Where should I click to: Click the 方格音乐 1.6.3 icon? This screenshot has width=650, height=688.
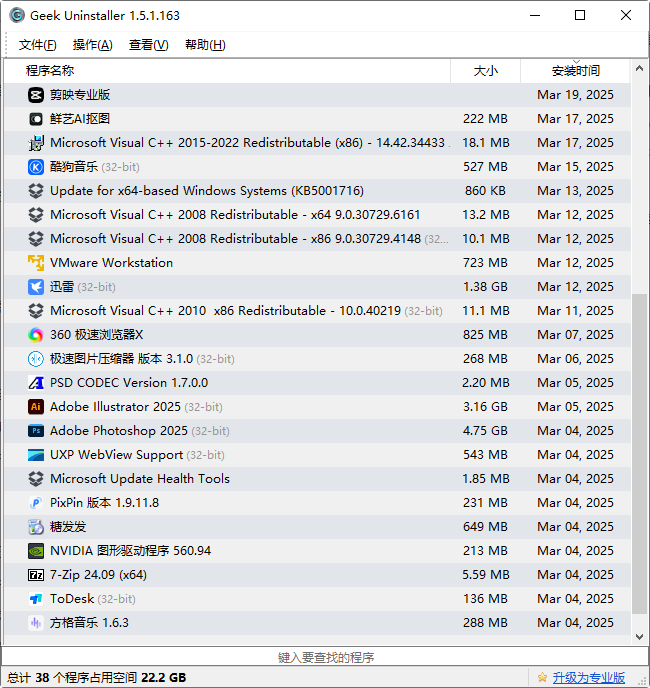[36, 623]
